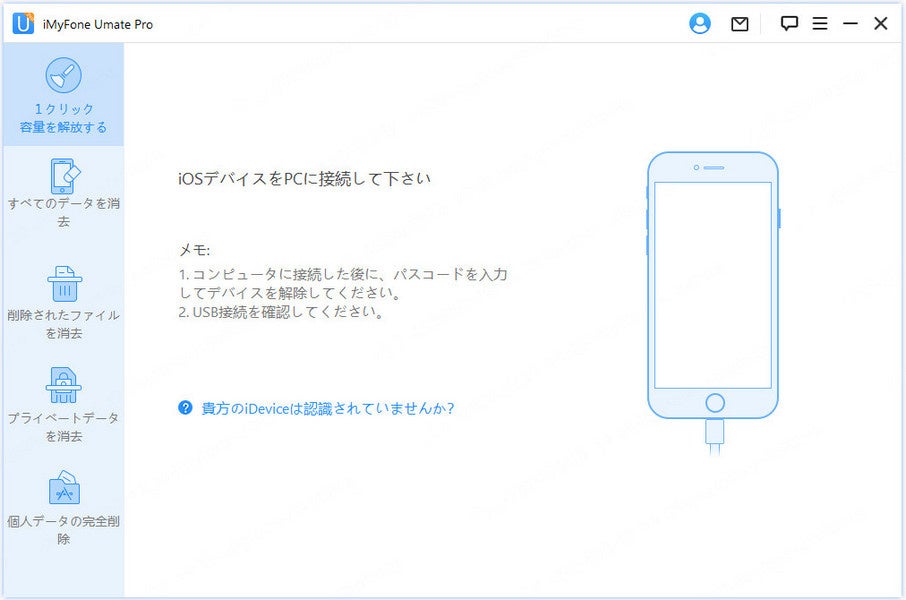Click the 2. USB接続を確認してください note
Viewport: 906px width, 600px height.
(x=280, y=312)
